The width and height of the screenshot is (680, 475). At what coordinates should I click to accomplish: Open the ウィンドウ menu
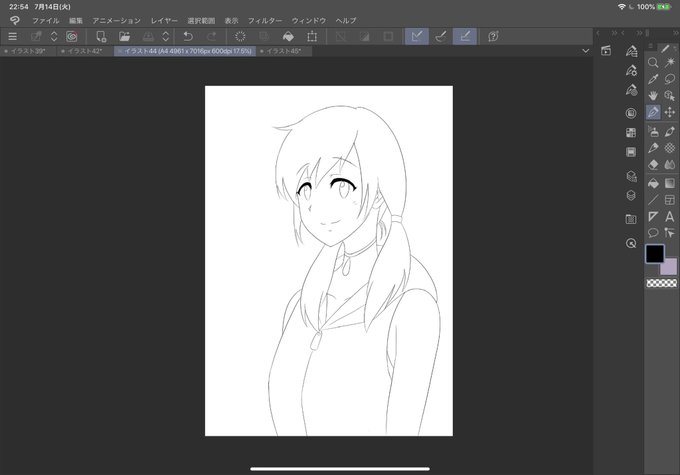click(309, 20)
